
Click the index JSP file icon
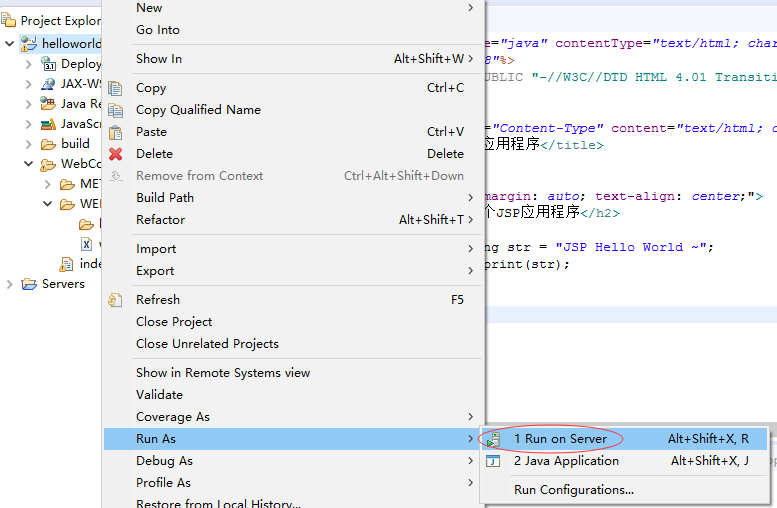coord(66,264)
